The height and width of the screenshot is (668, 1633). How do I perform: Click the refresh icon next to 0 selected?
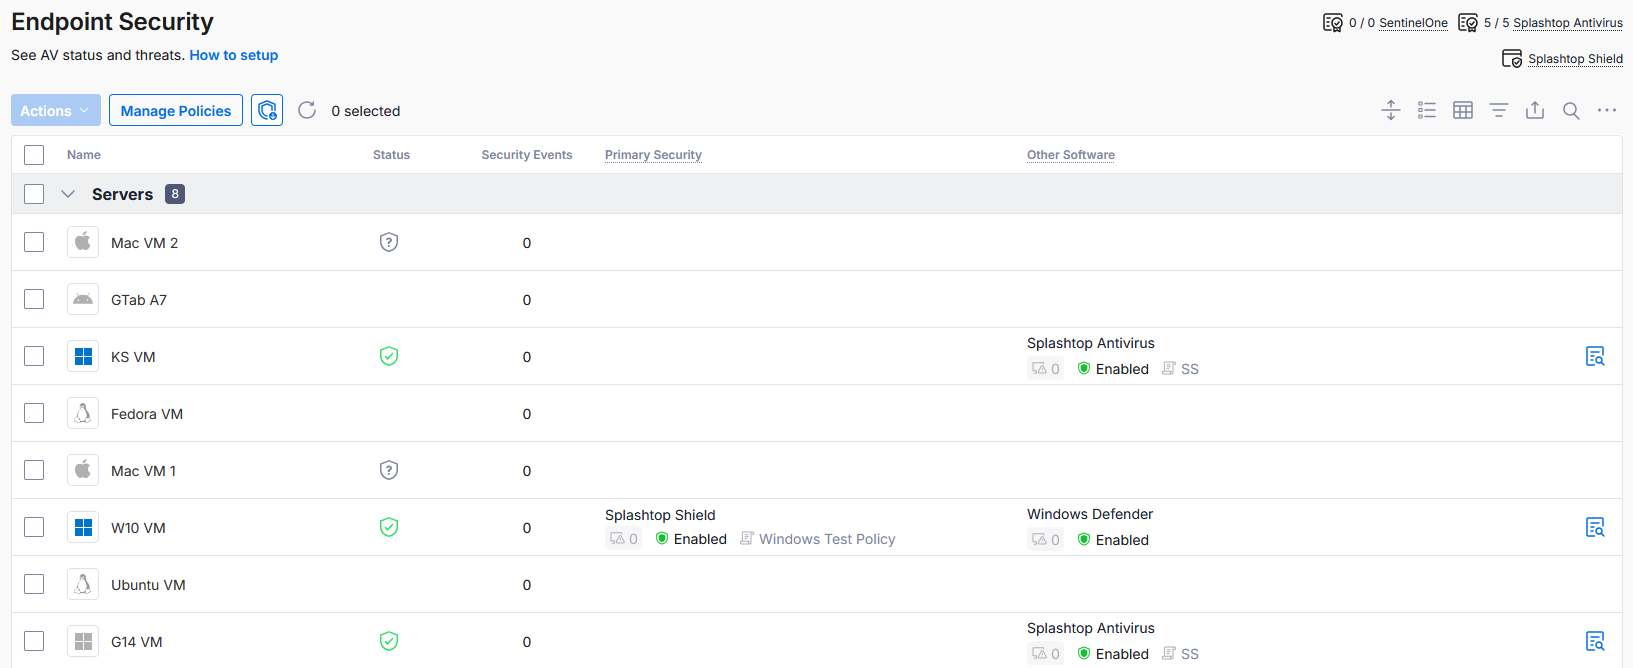point(307,110)
